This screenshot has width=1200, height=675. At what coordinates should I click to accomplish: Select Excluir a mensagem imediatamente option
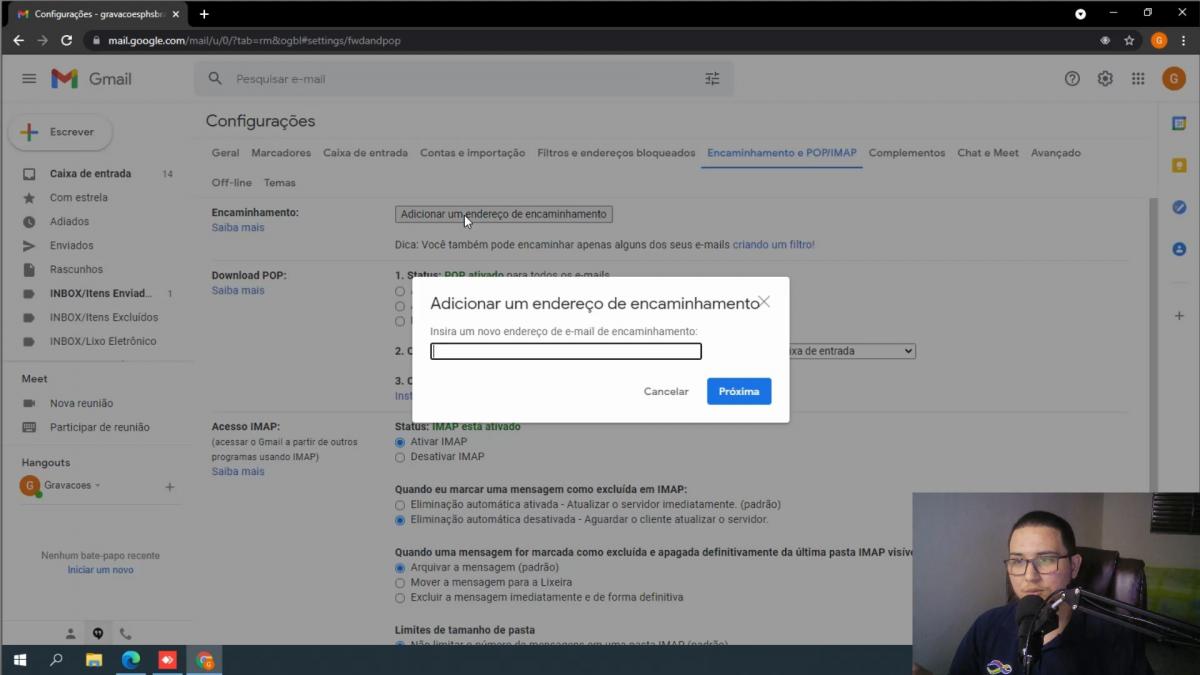pyautogui.click(x=400, y=597)
